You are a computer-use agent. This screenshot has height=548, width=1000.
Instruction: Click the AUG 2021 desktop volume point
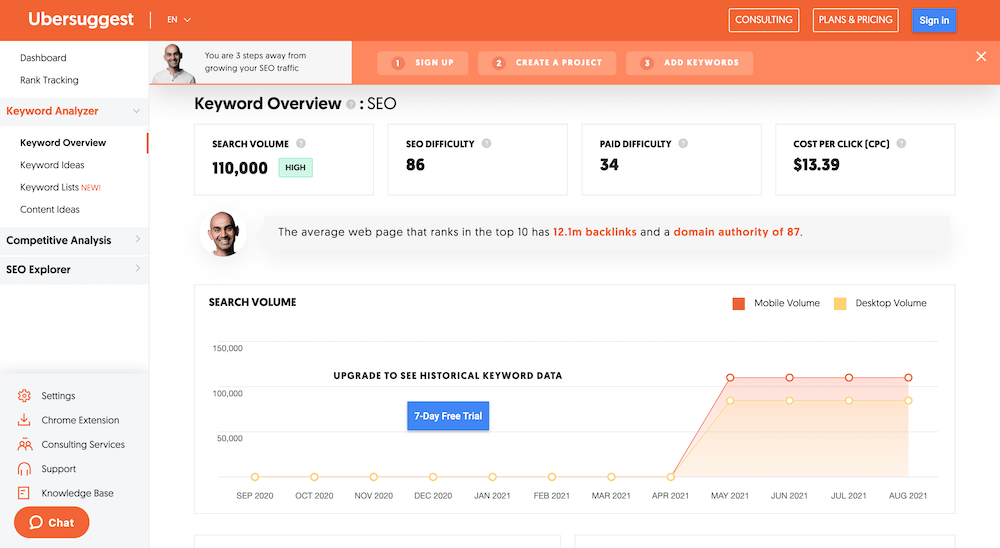tap(908, 401)
